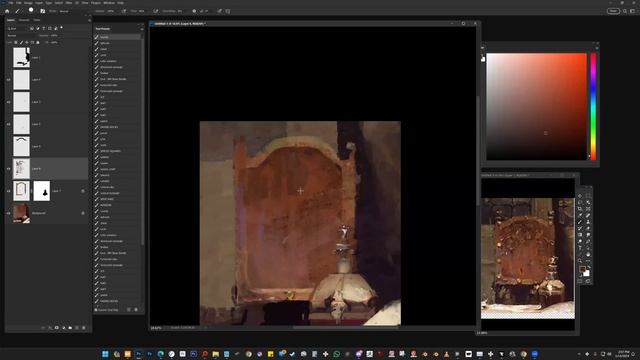
Task: Toggle eye icon of second layer from top
Action: click(x=9, y=80)
